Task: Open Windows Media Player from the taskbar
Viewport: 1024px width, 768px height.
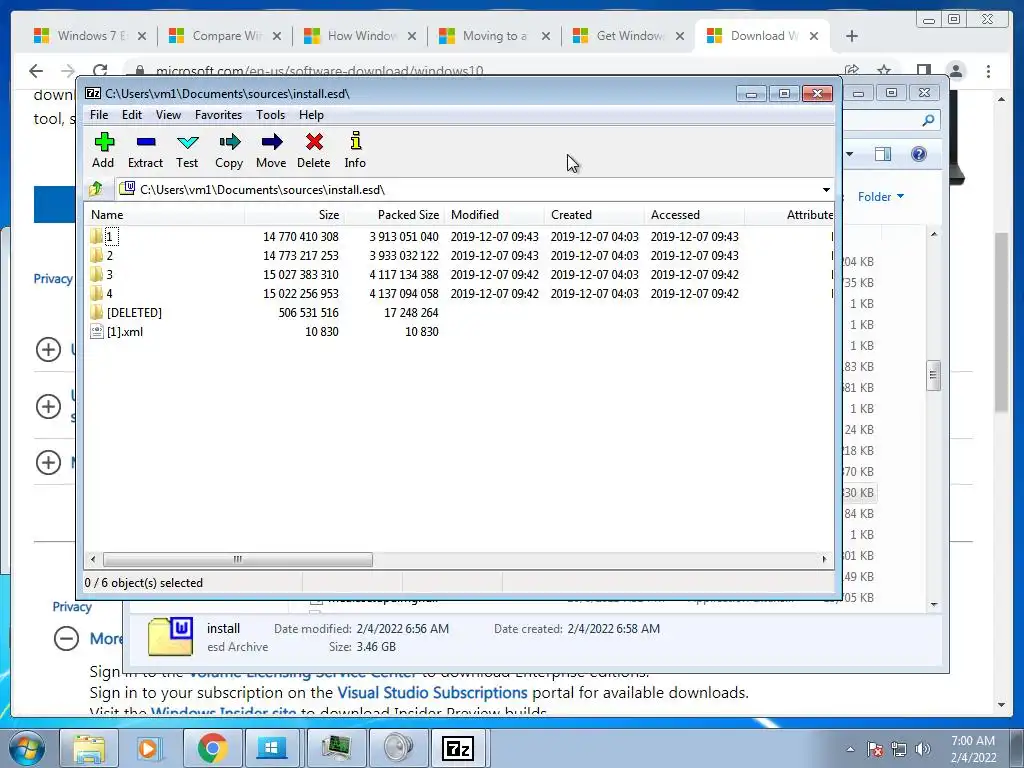Action: (x=150, y=748)
